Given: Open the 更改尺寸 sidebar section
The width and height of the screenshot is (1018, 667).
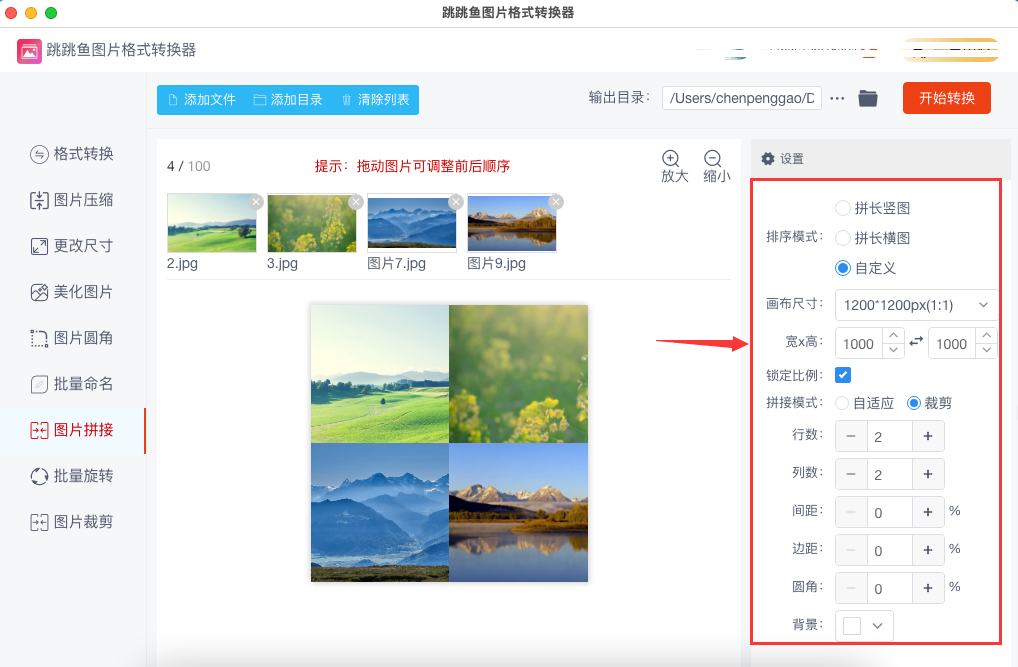Looking at the screenshot, I should tap(72, 246).
